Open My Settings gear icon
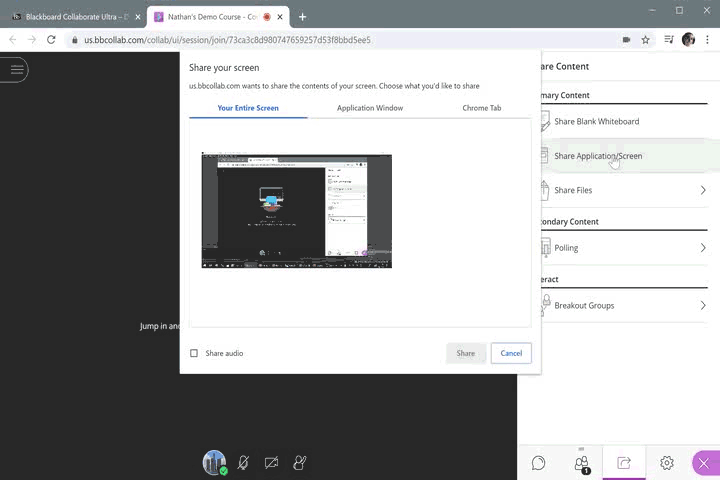The height and width of the screenshot is (480, 720). point(667,463)
